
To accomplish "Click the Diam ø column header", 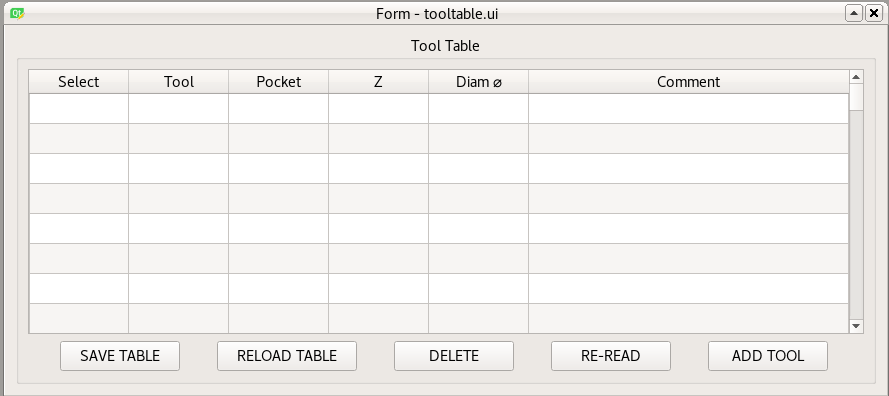I will (479, 82).
